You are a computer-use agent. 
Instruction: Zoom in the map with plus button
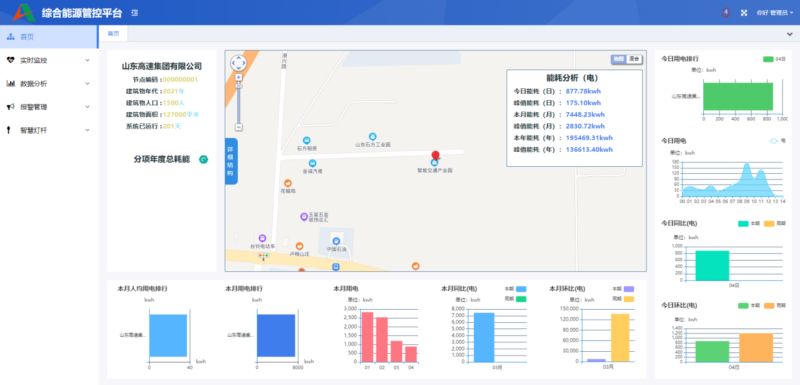[239, 77]
